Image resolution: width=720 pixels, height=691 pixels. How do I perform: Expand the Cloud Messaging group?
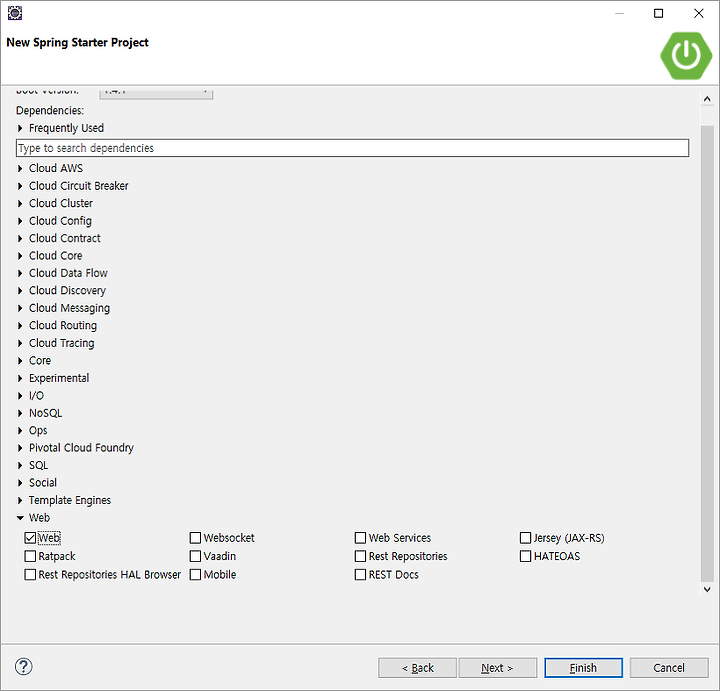(x=20, y=308)
